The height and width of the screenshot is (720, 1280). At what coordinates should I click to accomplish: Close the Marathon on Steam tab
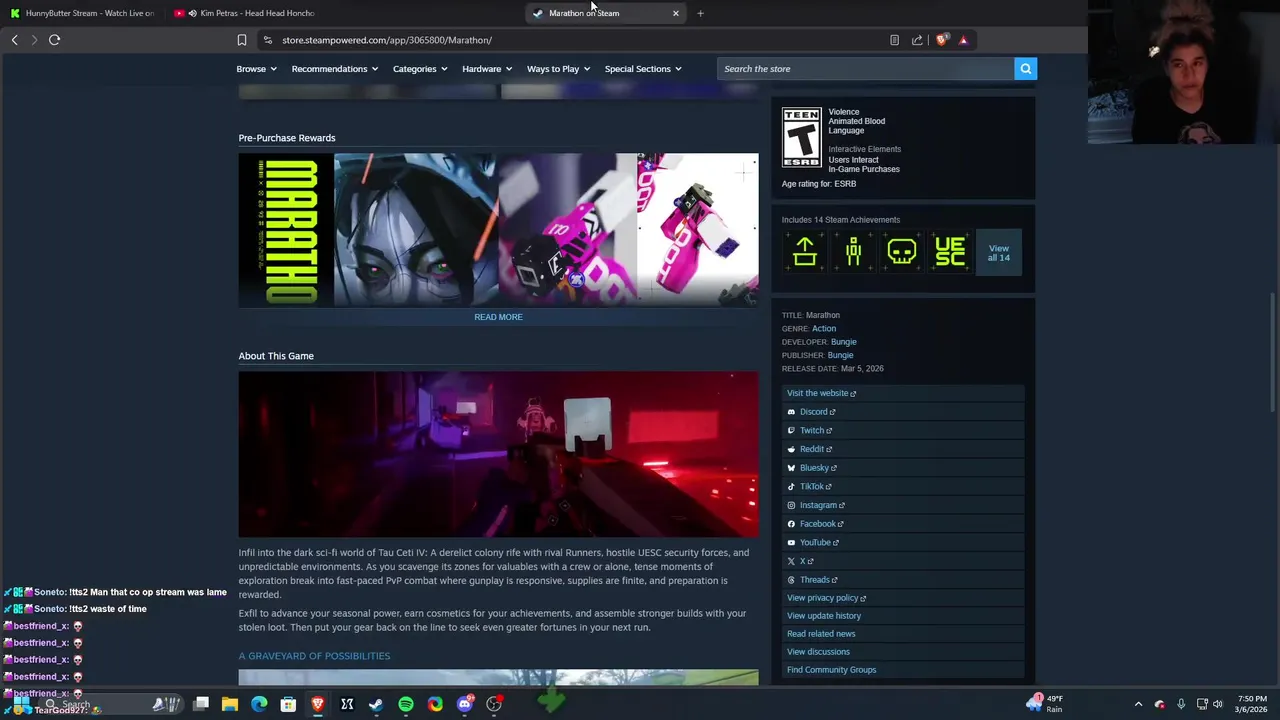coord(675,13)
